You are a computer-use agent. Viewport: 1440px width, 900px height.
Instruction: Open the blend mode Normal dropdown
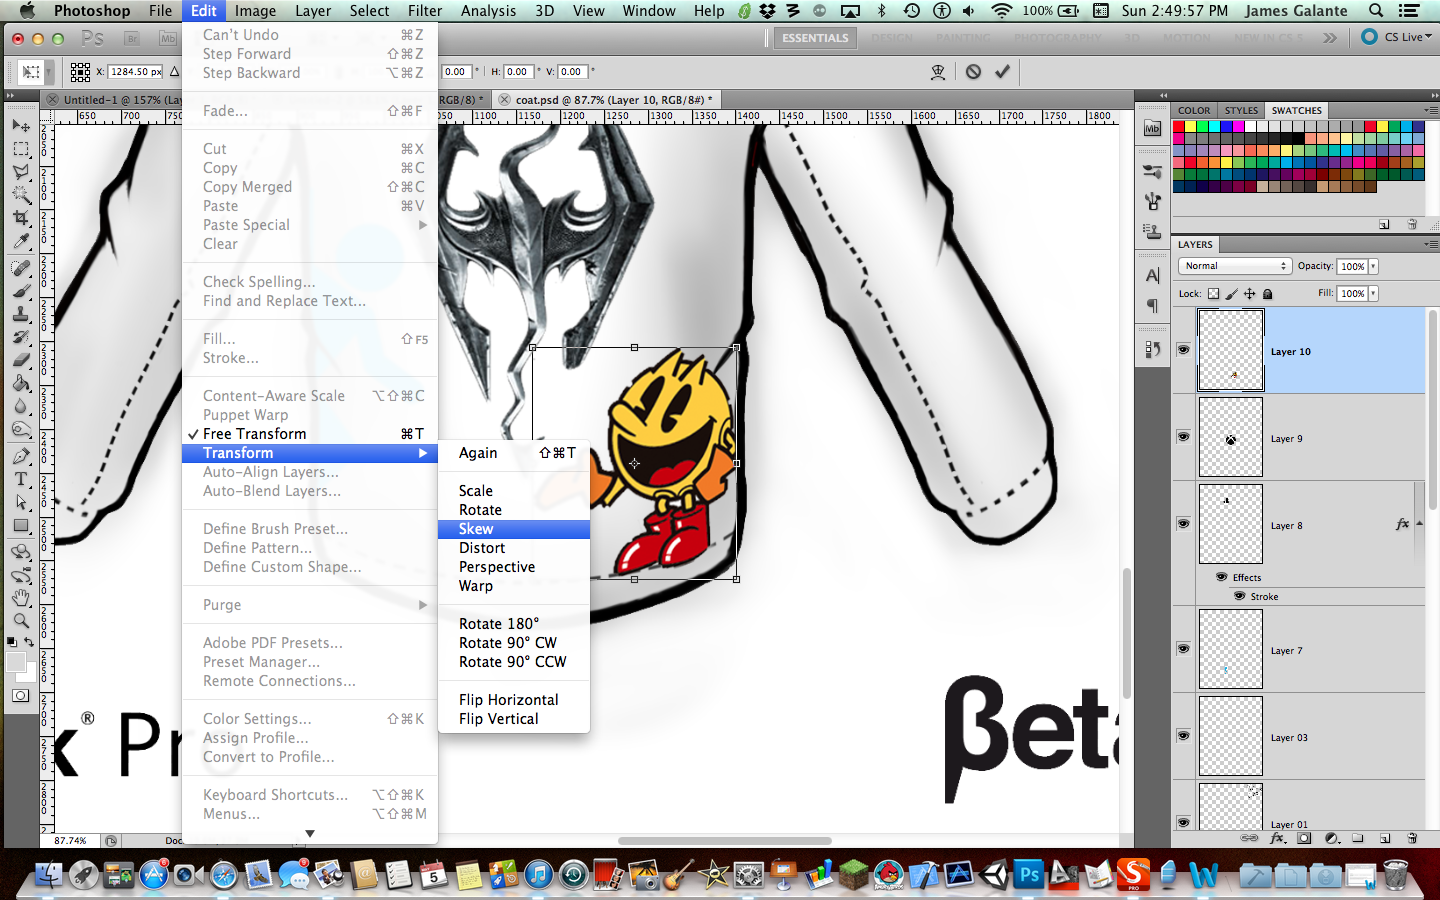(x=1235, y=266)
